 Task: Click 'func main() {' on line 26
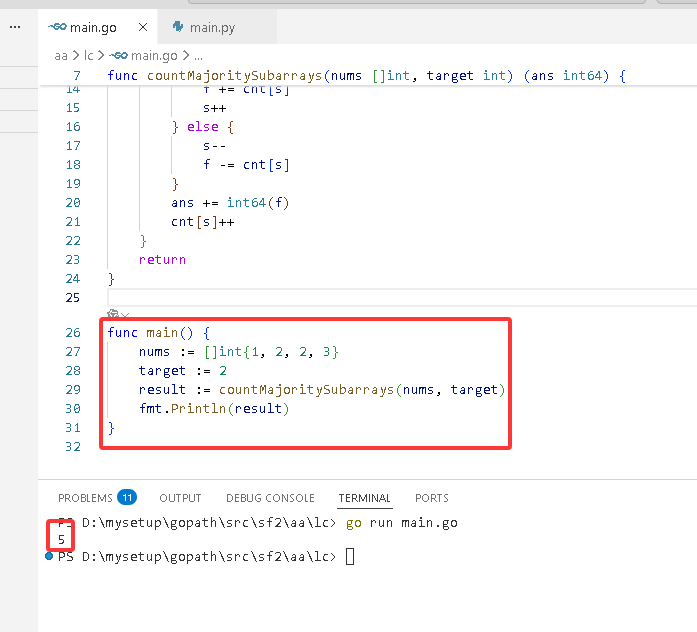[x=159, y=332]
